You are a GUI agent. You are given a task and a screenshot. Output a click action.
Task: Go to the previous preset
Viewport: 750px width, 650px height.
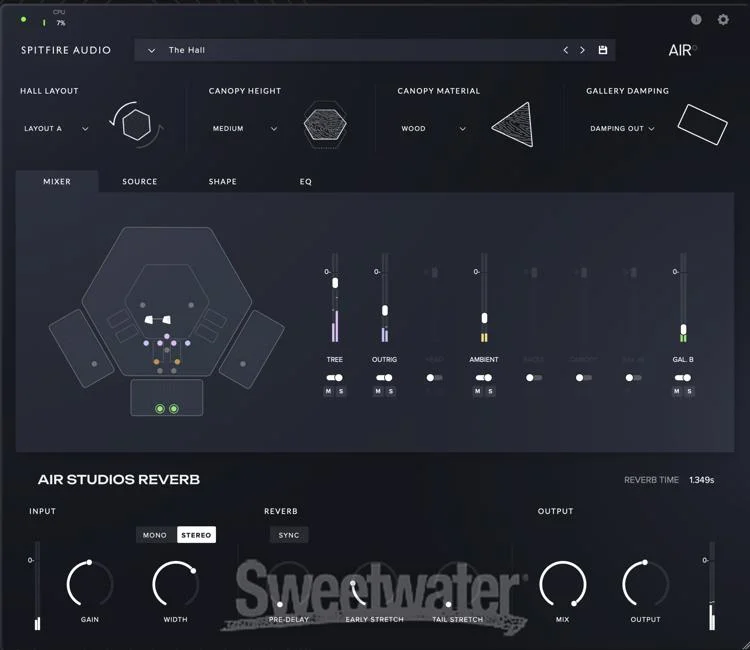point(565,50)
